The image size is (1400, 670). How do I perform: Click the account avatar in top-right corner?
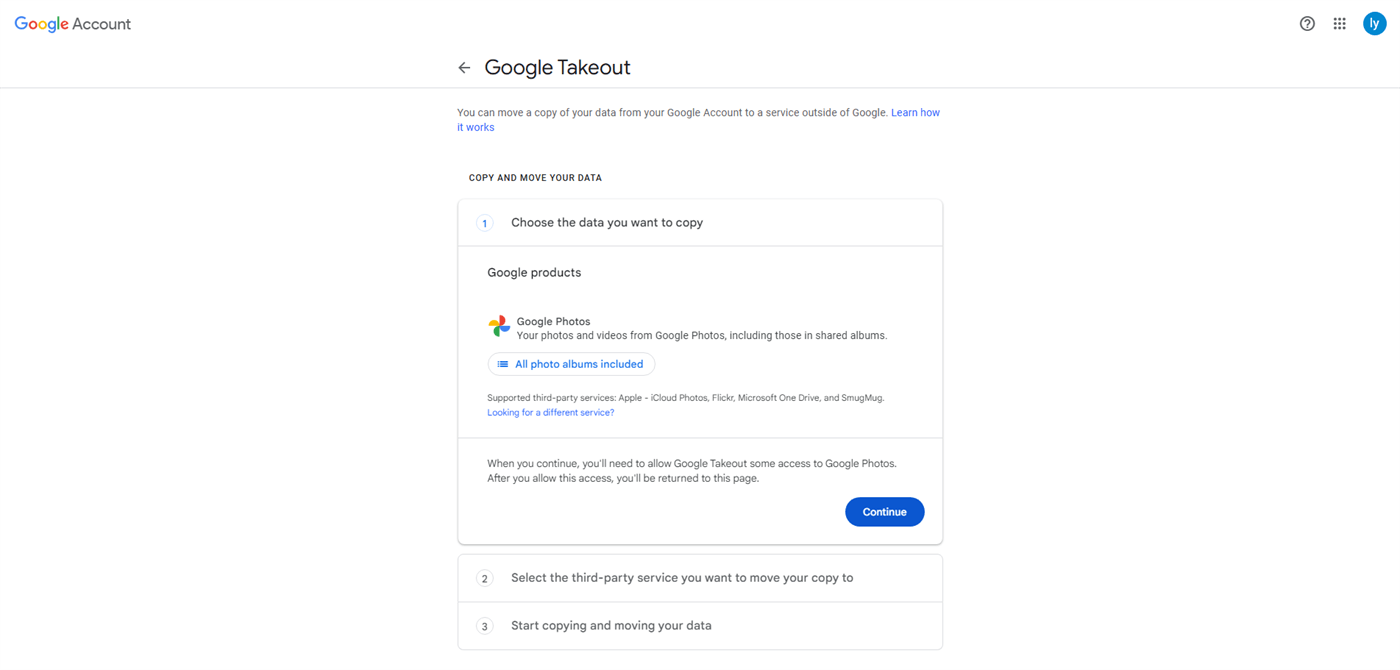(1375, 24)
